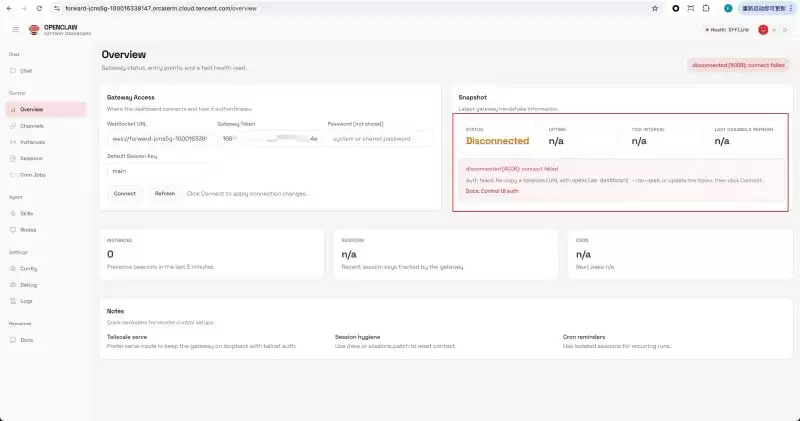Click the Session hygiene note heading
Screen dimensions: 800x421
tap(357, 337)
